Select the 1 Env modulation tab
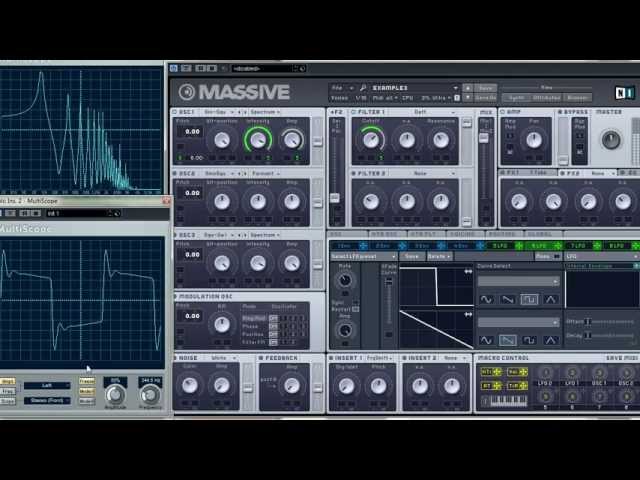 [x=344, y=246]
